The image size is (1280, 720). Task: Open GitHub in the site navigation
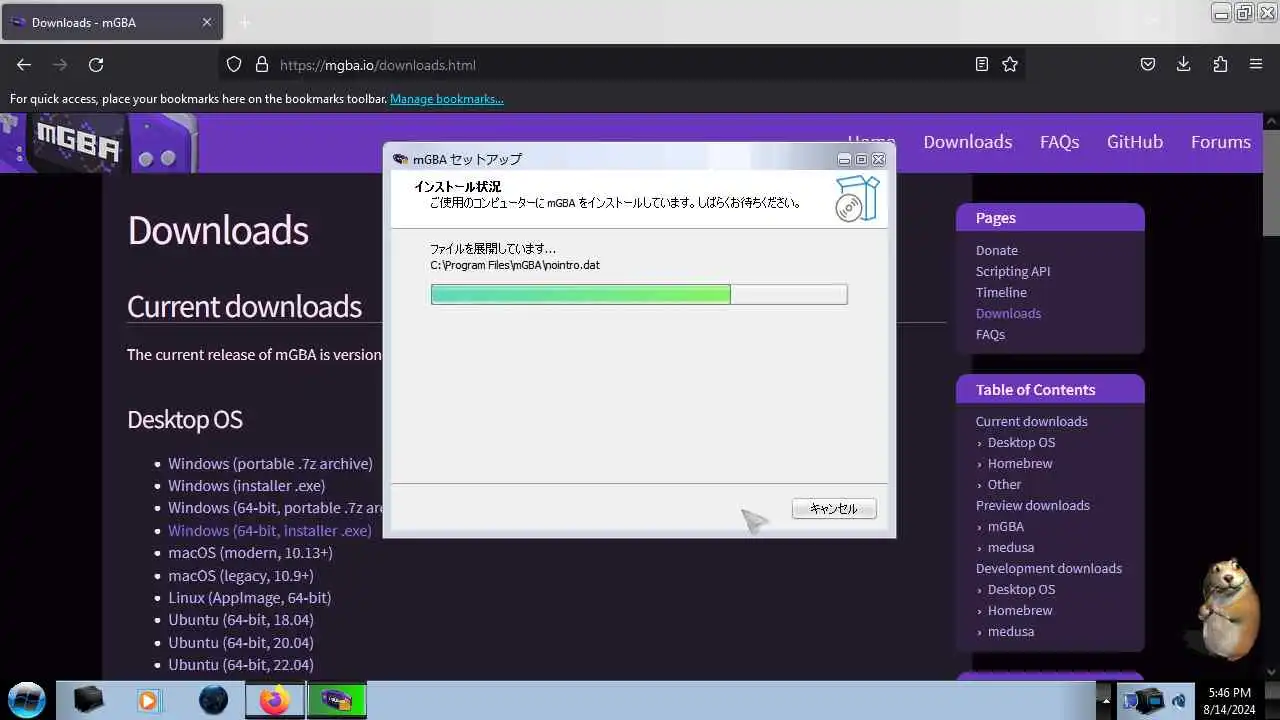[1135, 142]
